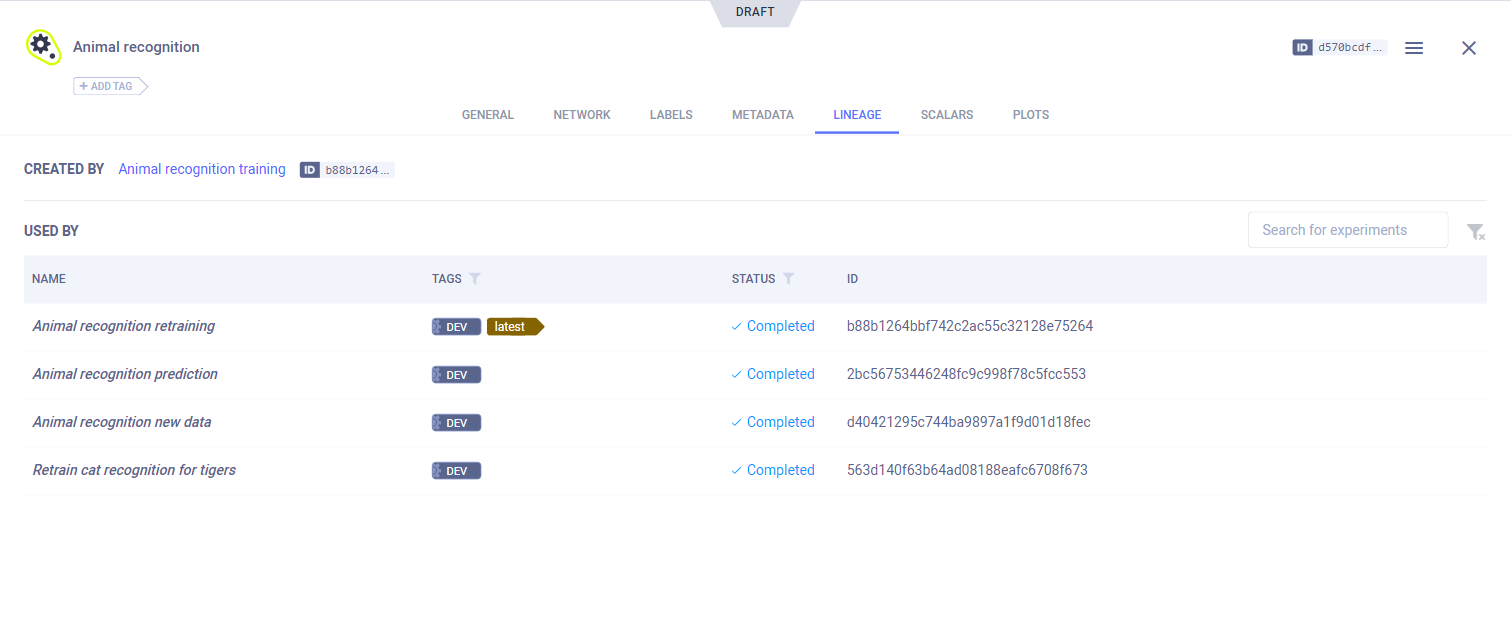Open the Animal recognition training link
Screen dimensions: 1511x625
pos(202,169)
